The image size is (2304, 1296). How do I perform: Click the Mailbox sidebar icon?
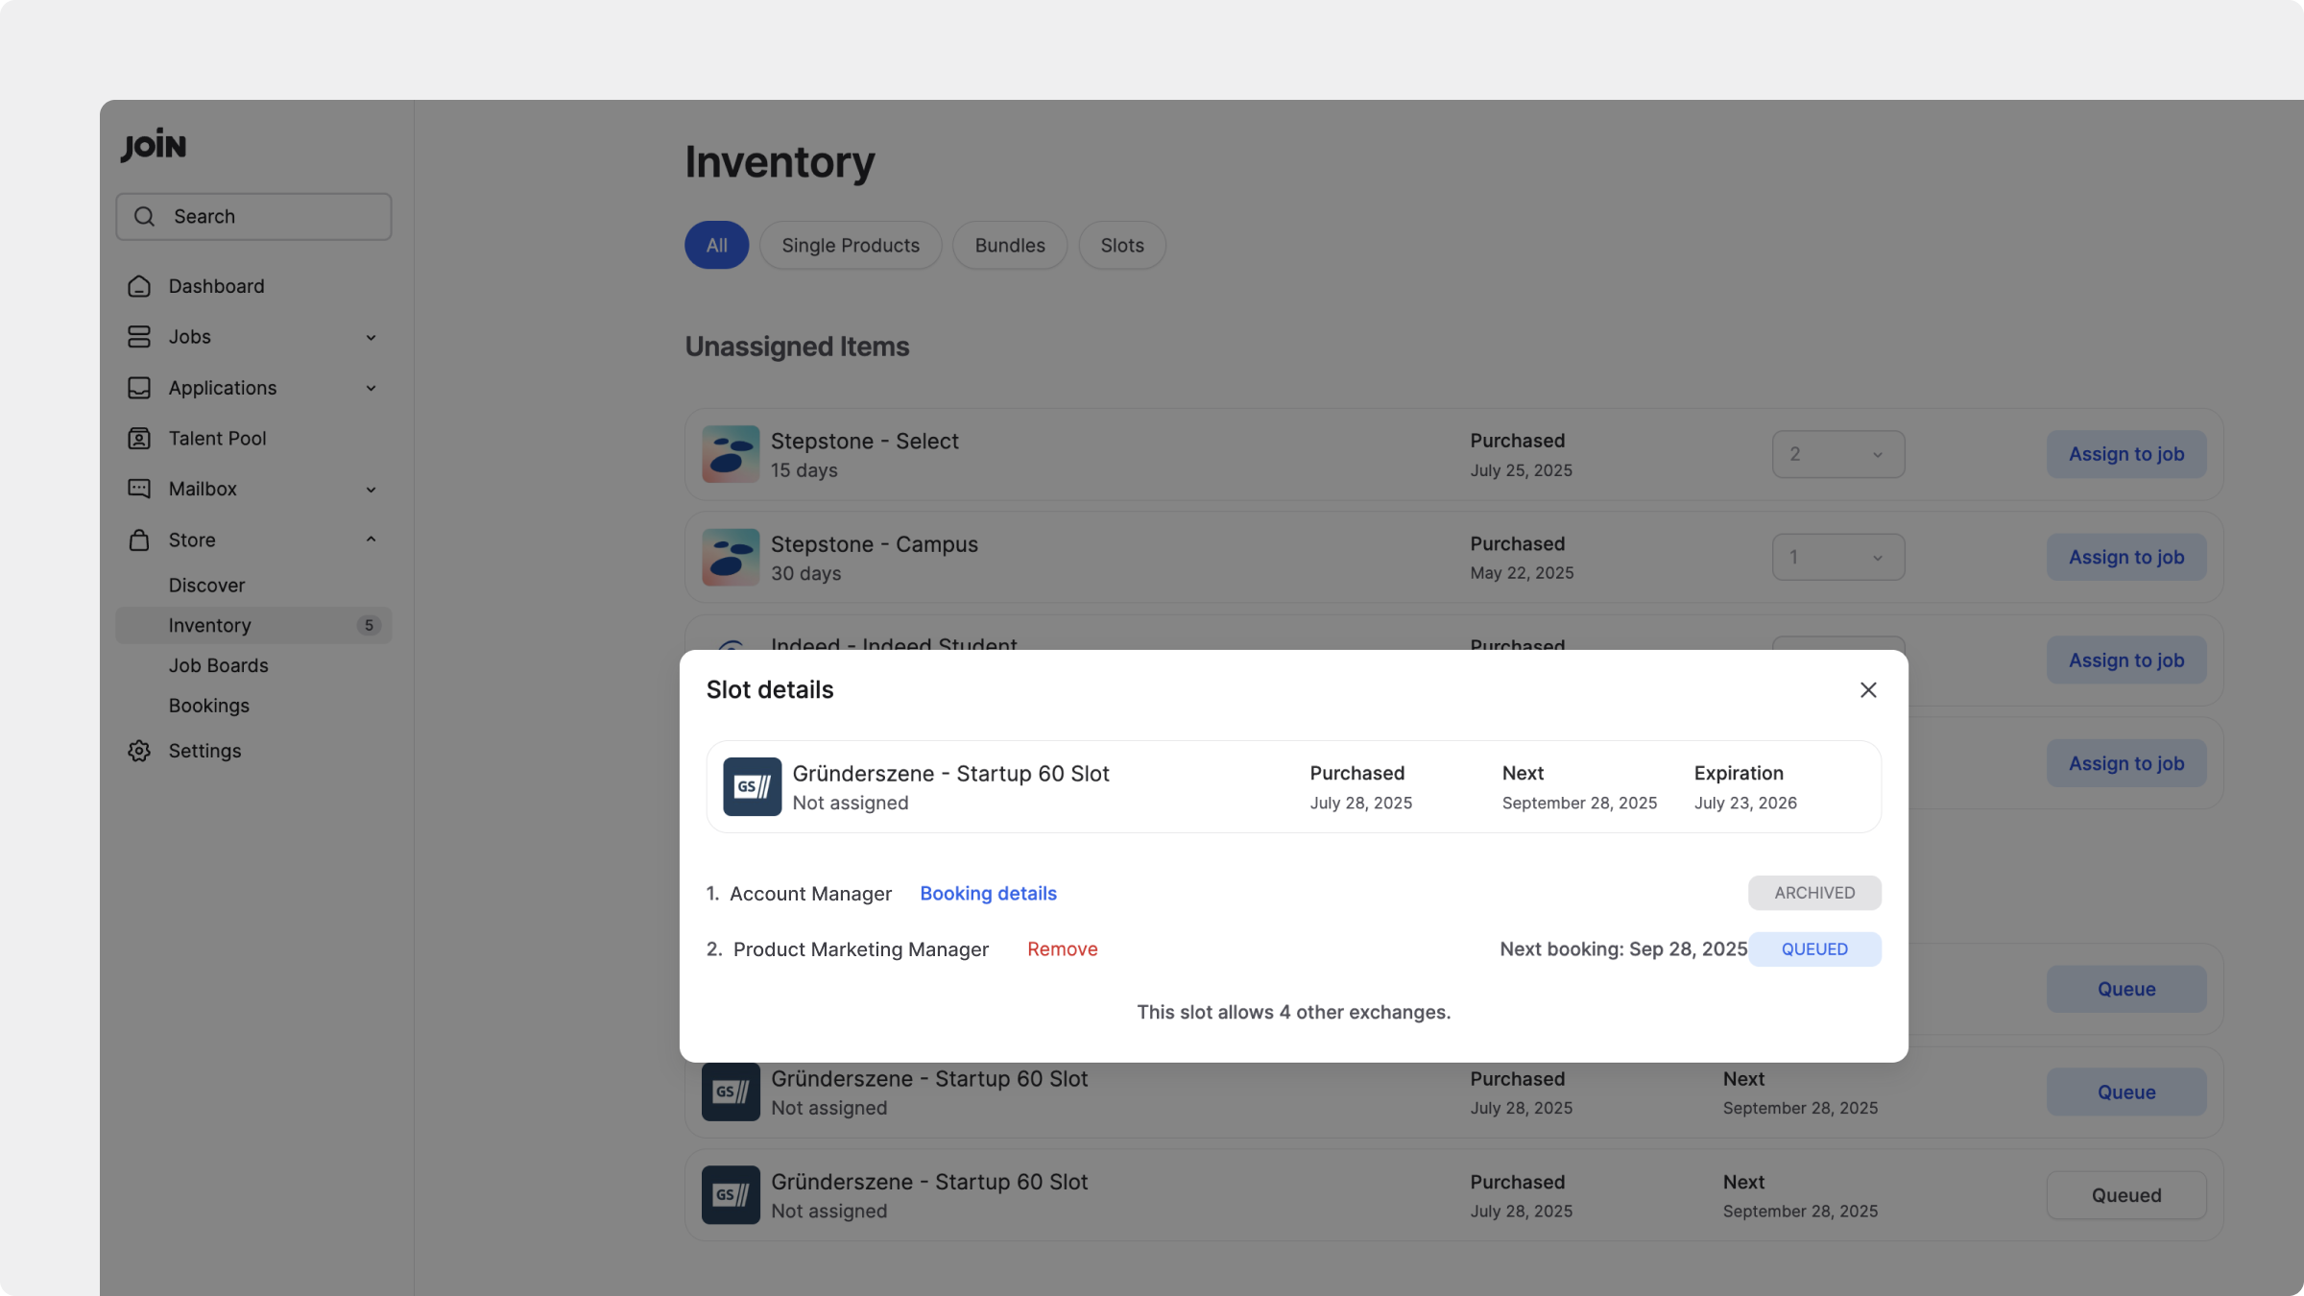139,489
